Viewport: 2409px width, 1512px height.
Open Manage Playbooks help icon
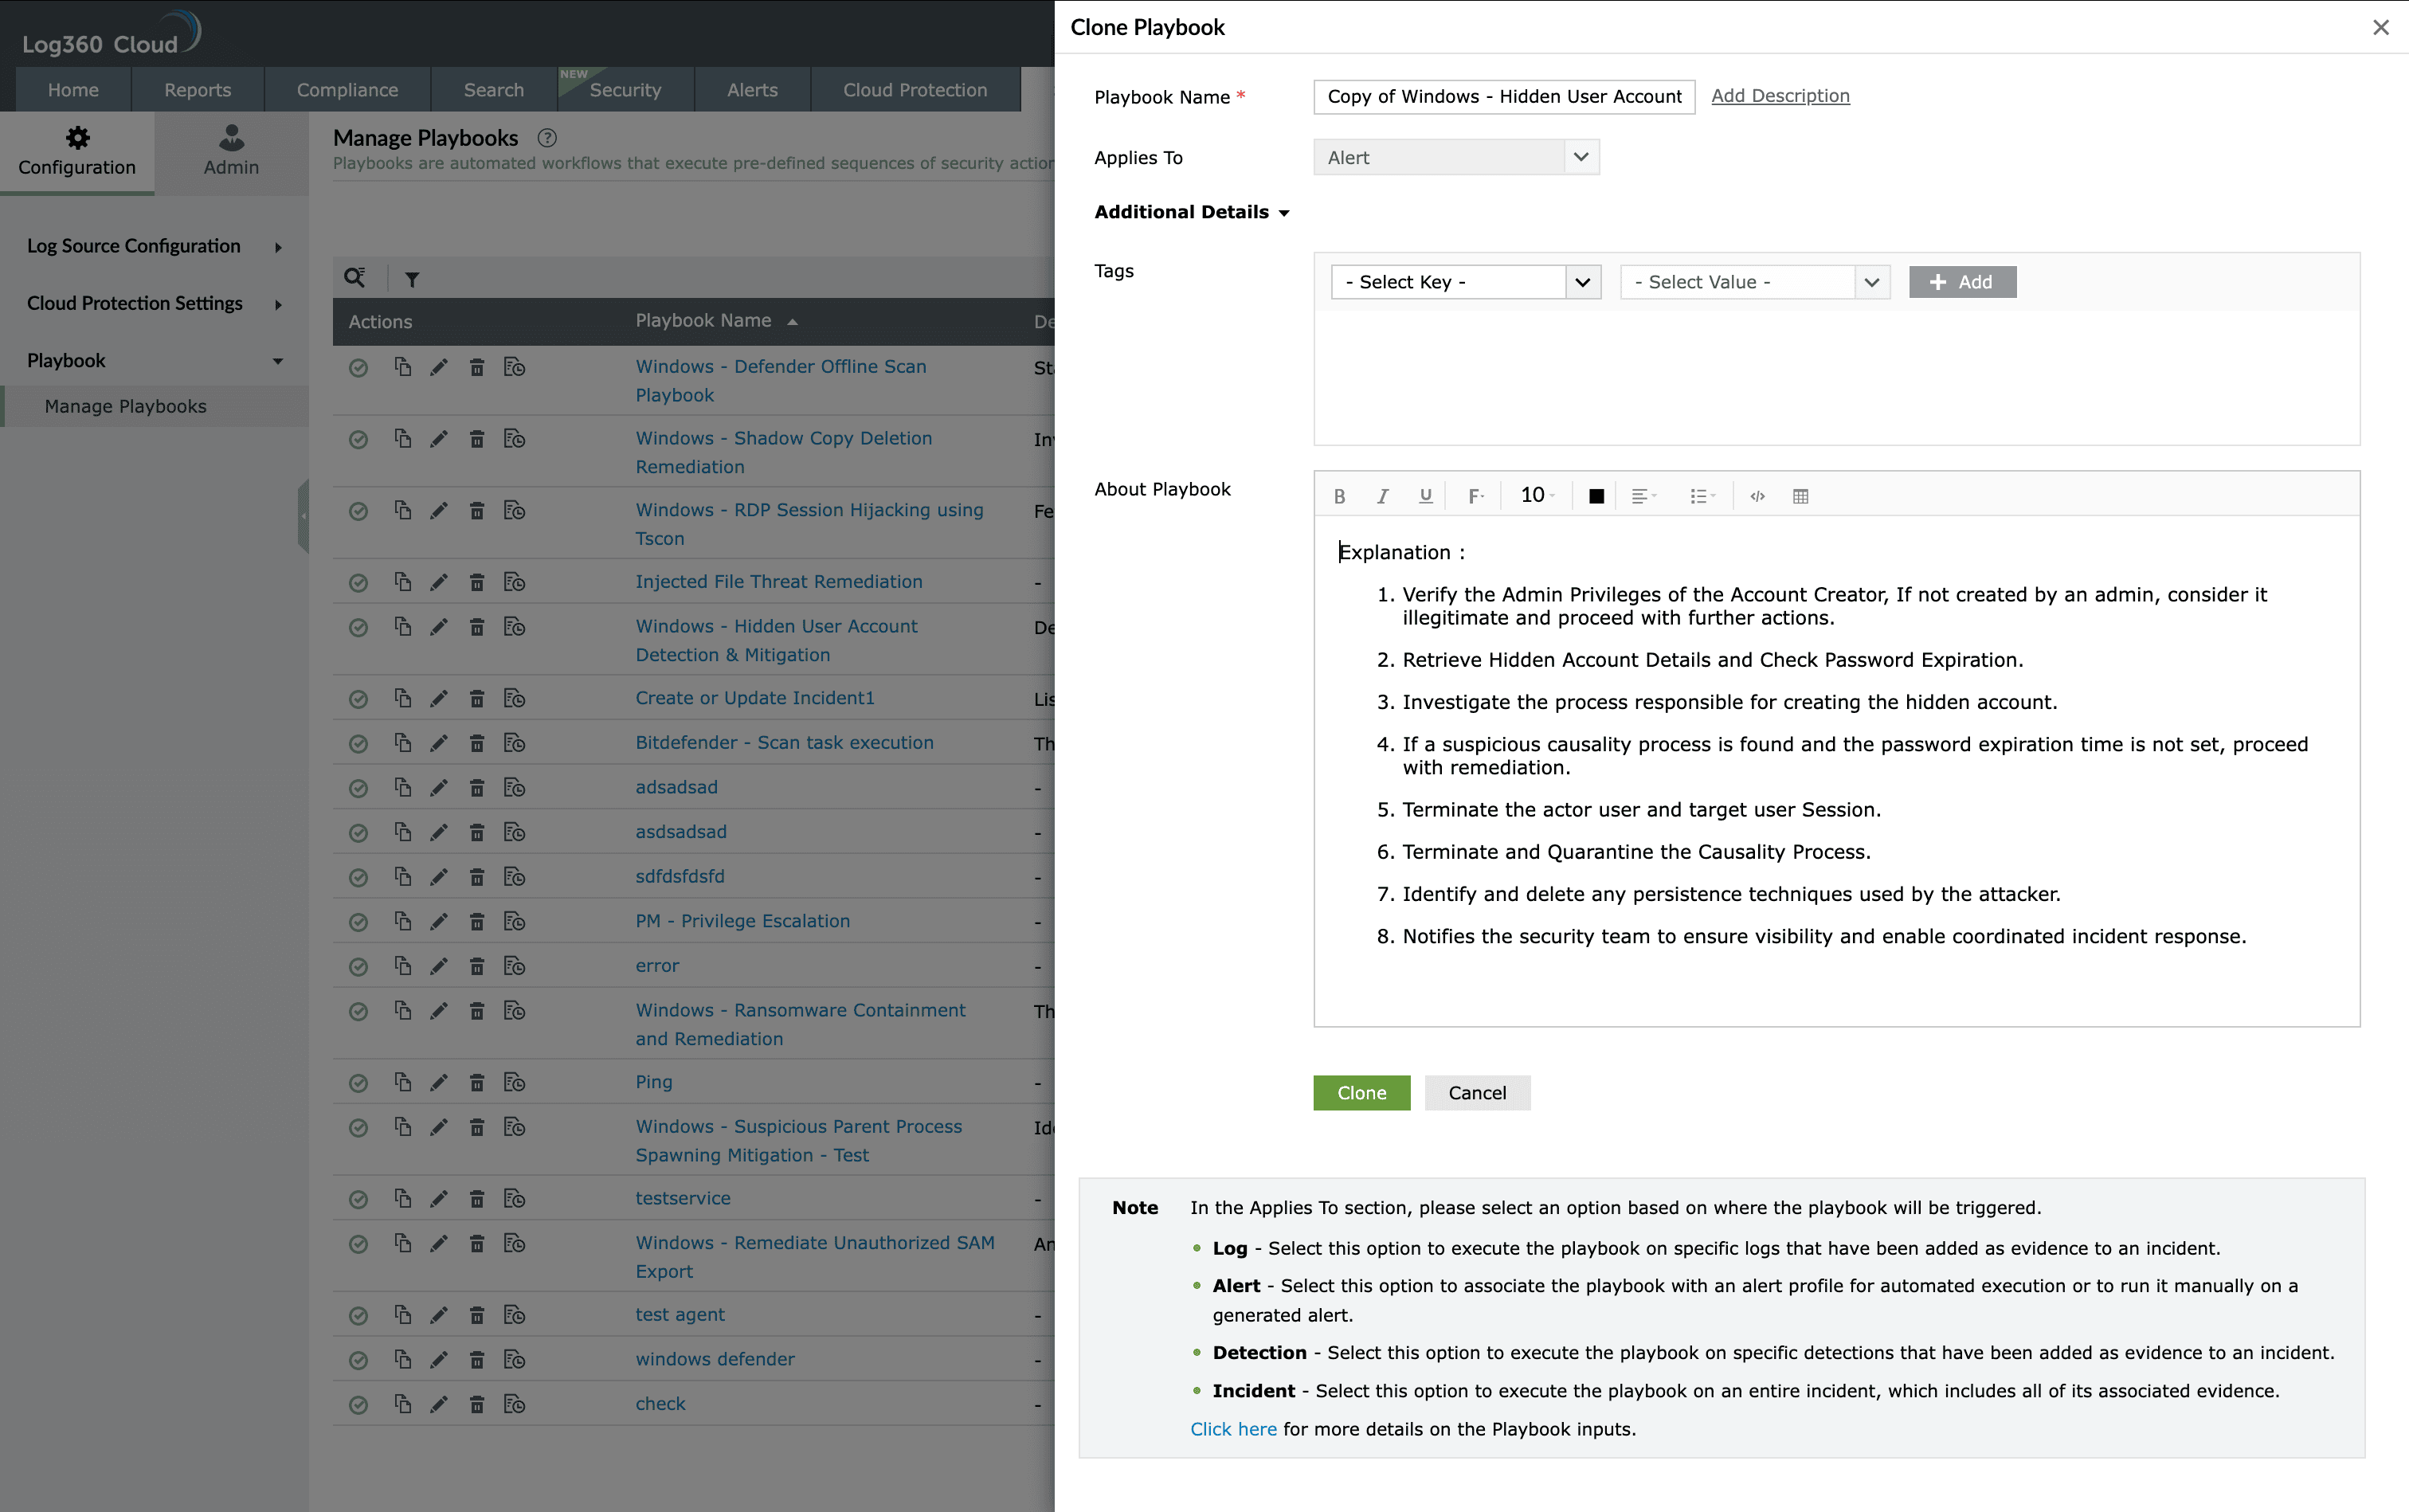click(x=547, y=138)
